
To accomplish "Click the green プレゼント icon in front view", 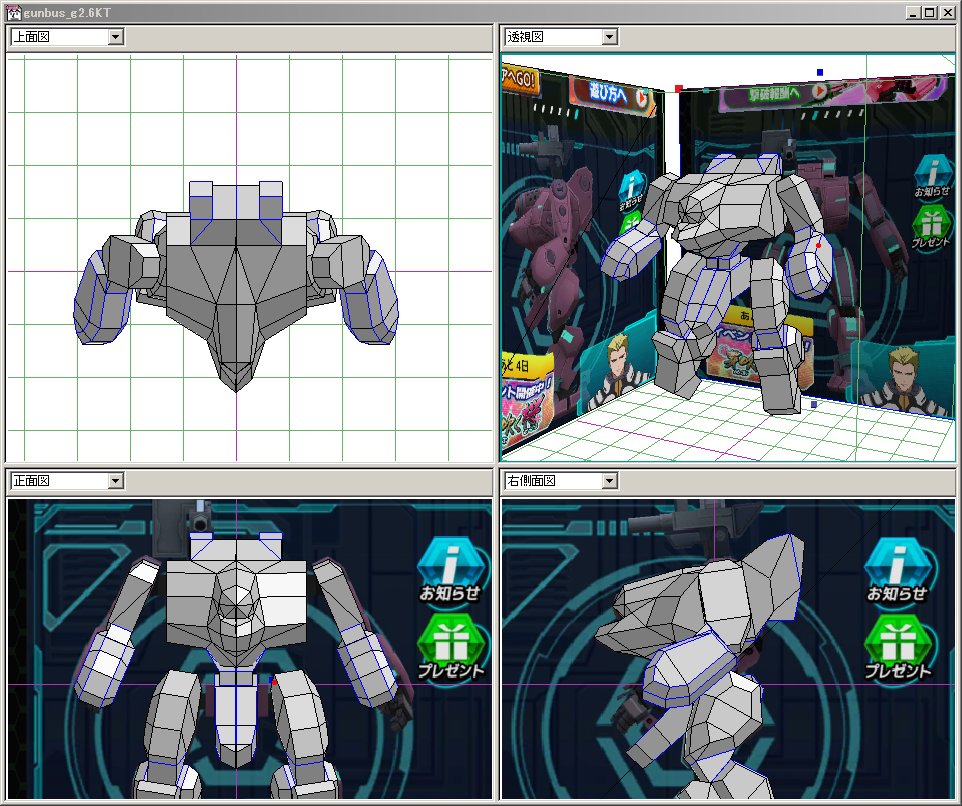I will click(452, 647).
